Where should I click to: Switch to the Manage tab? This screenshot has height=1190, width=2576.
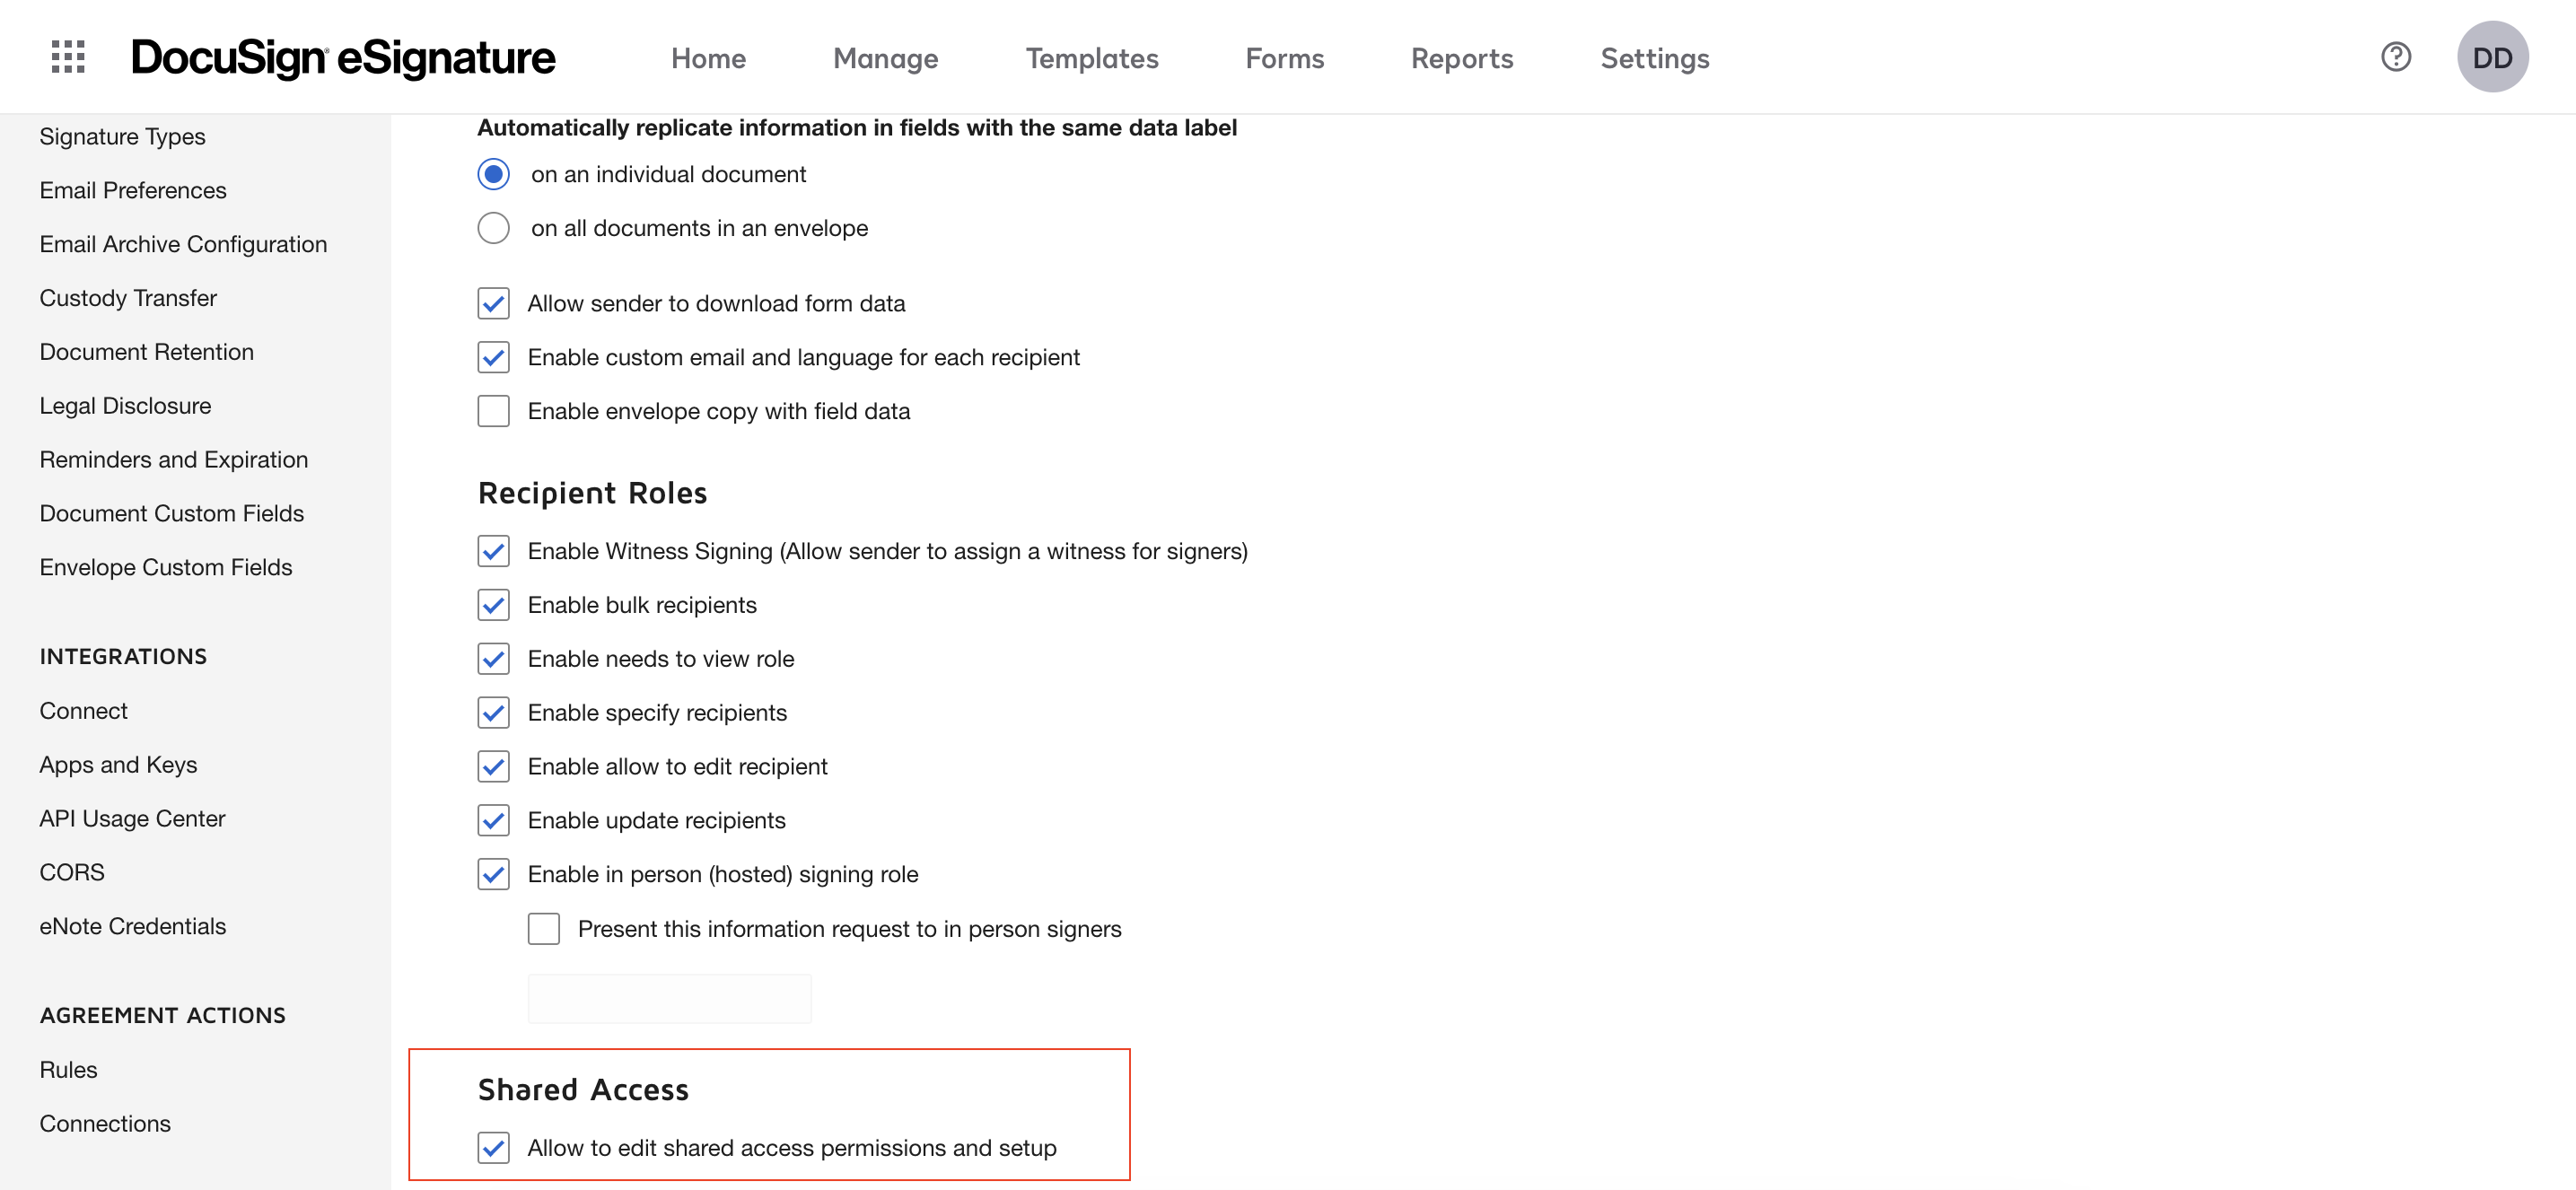(885, 58)
